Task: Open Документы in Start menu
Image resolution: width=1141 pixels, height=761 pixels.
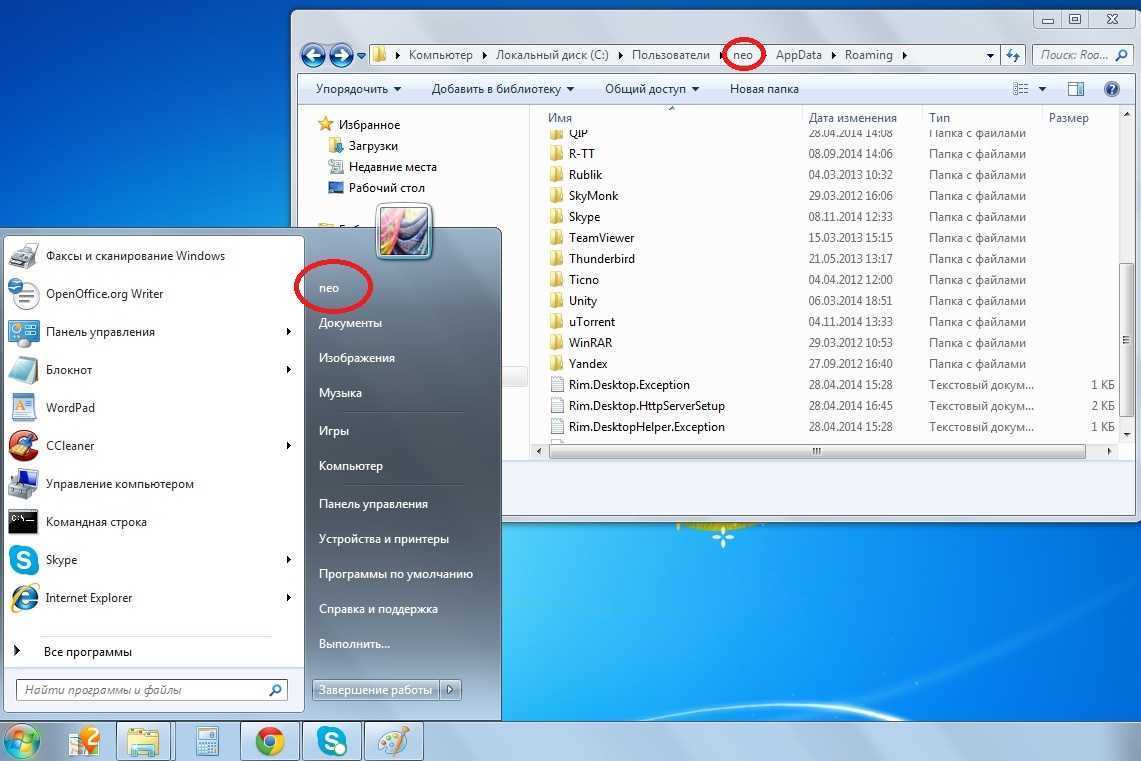Action: pos(350,323)
